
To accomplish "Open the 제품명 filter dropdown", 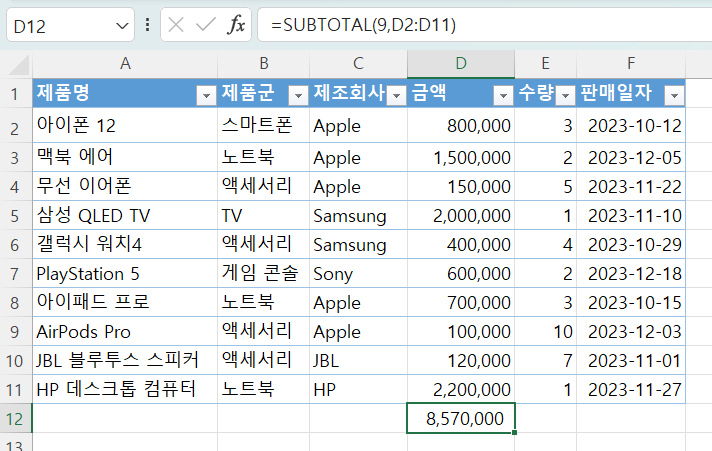I will coord(206,96).
